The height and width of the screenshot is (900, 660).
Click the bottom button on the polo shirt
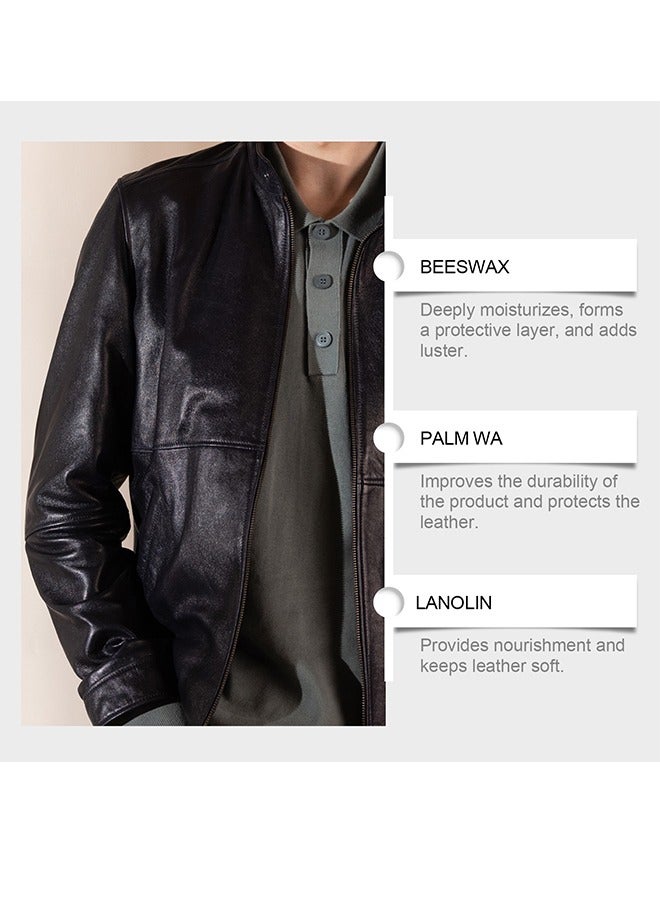324,339
